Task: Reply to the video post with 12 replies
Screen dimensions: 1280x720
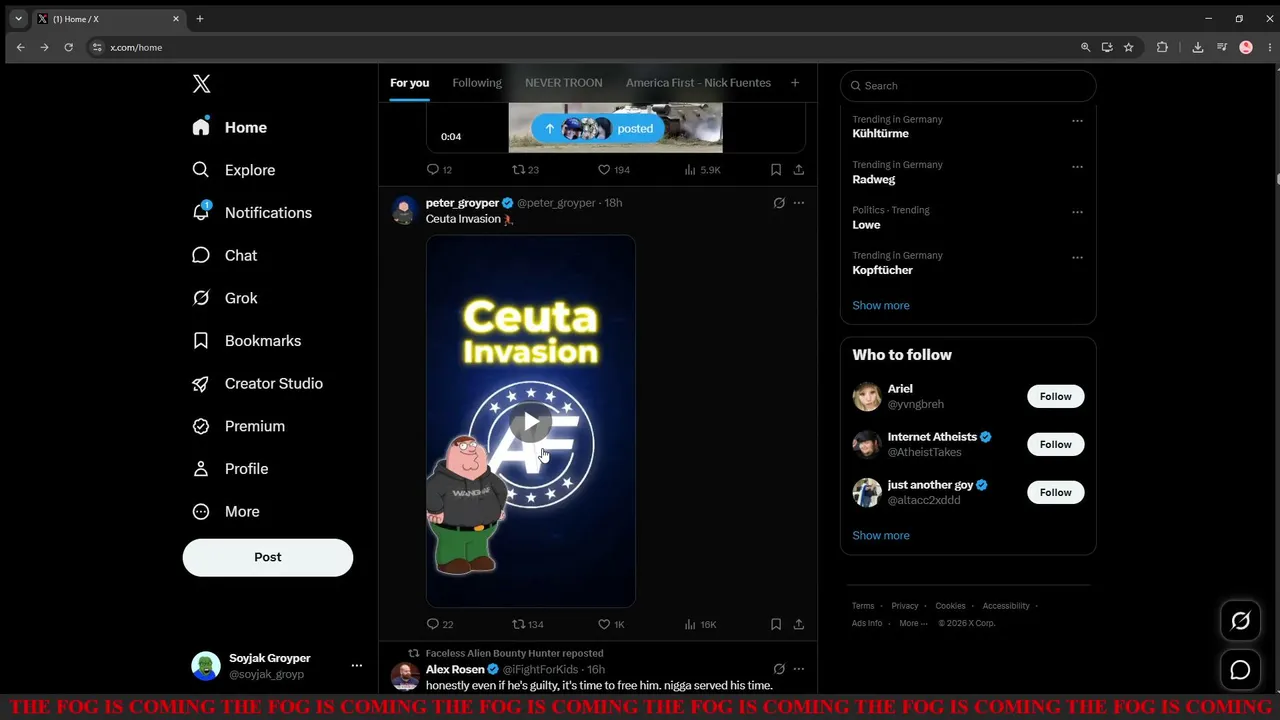Action: (439, 170)
